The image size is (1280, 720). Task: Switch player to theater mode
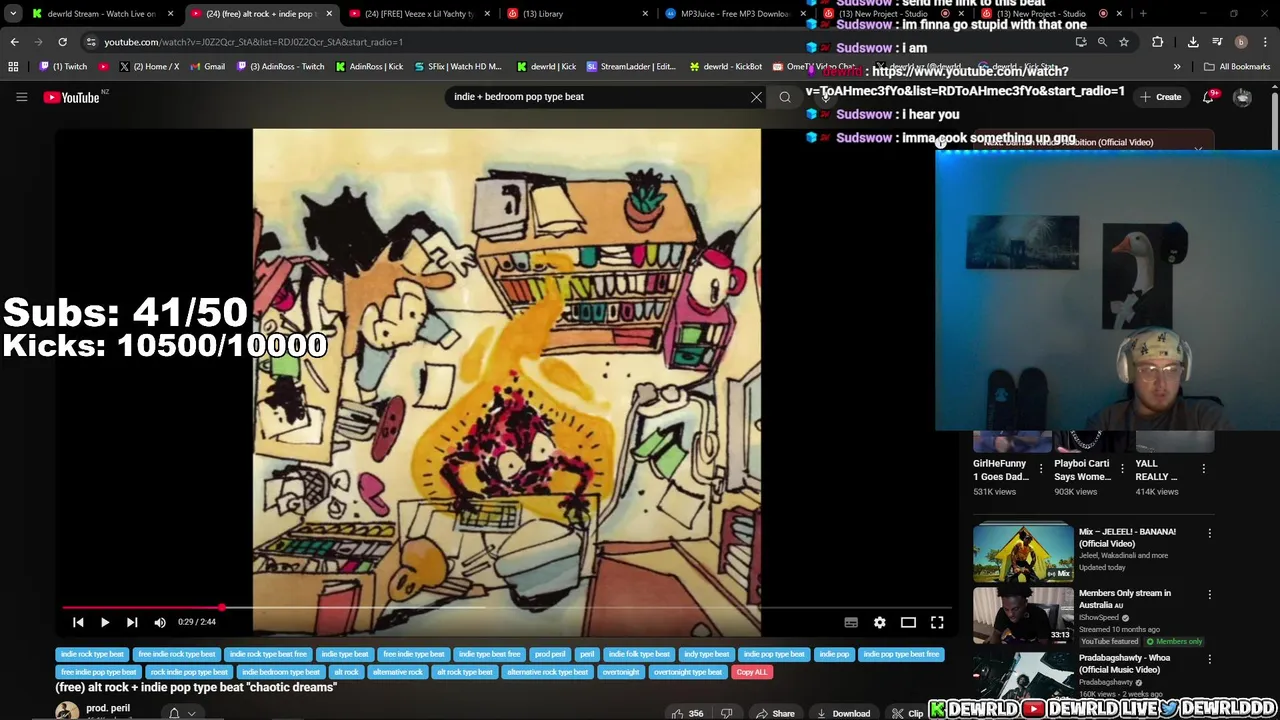[908, 622]
